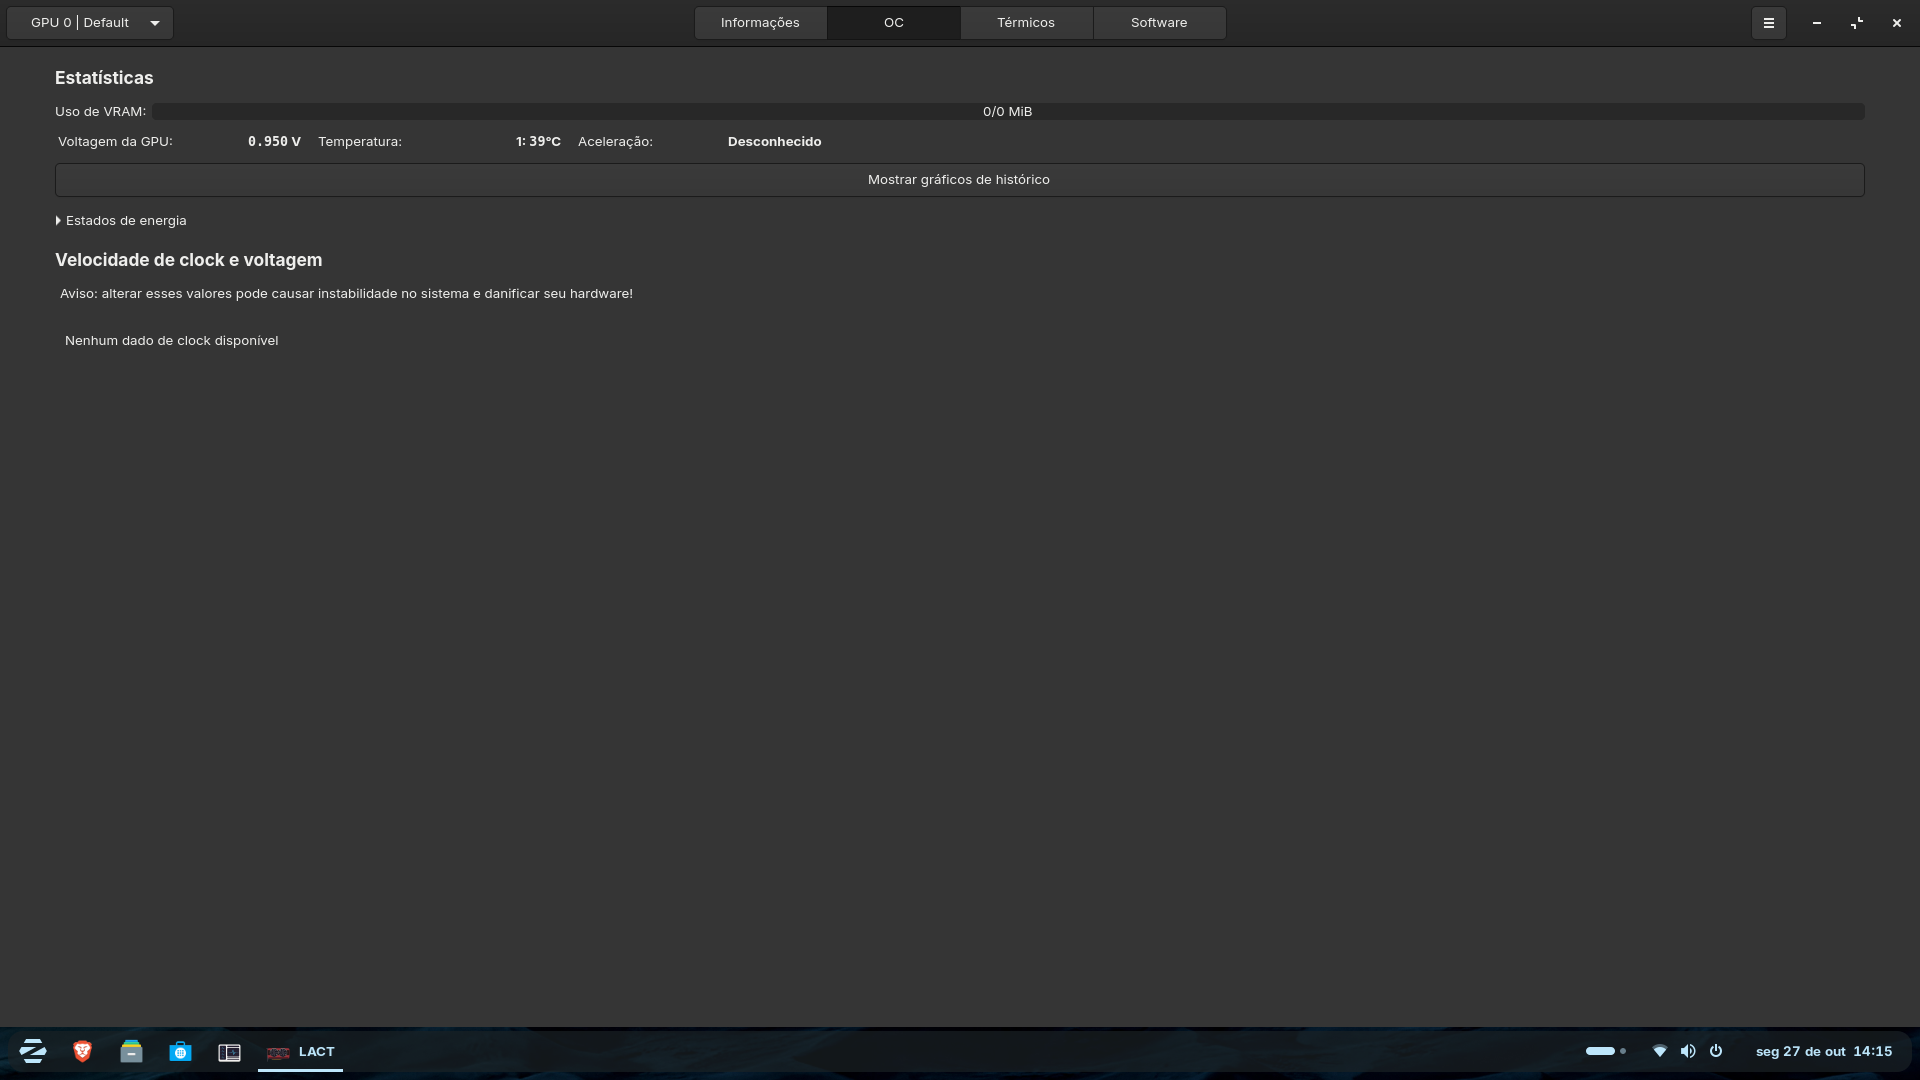The height and width of the screenshot is (1080, 1920).
Task: Click Mostrar gráficos de histórico button
Action: 959,180
